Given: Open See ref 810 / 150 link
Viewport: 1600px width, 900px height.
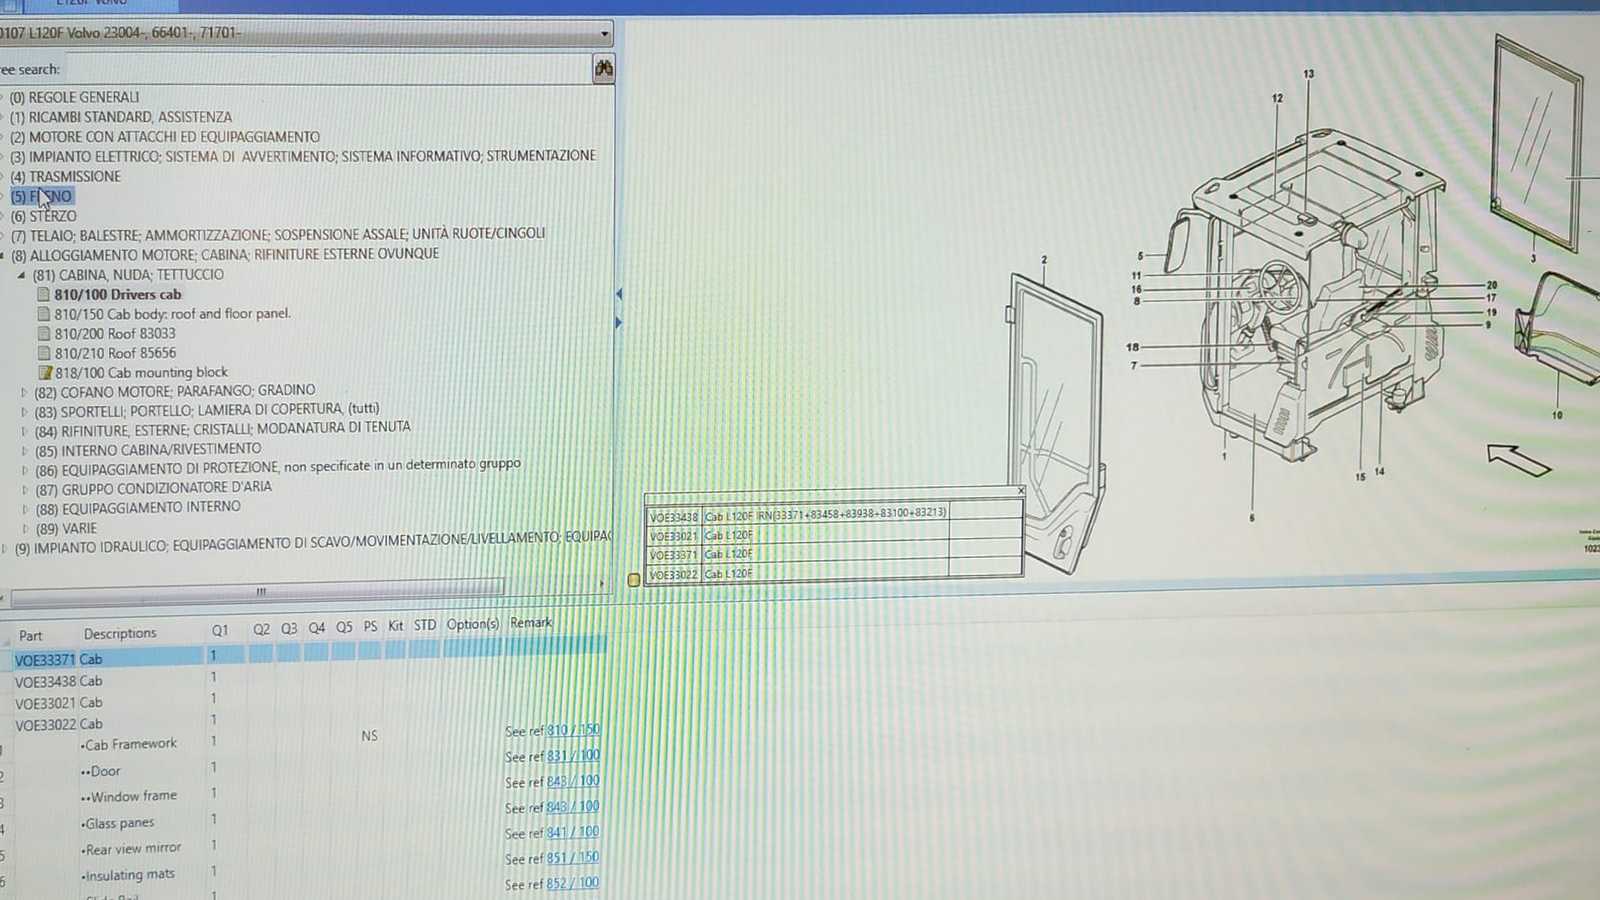Looking at the screenshot, I should [573, 730].
